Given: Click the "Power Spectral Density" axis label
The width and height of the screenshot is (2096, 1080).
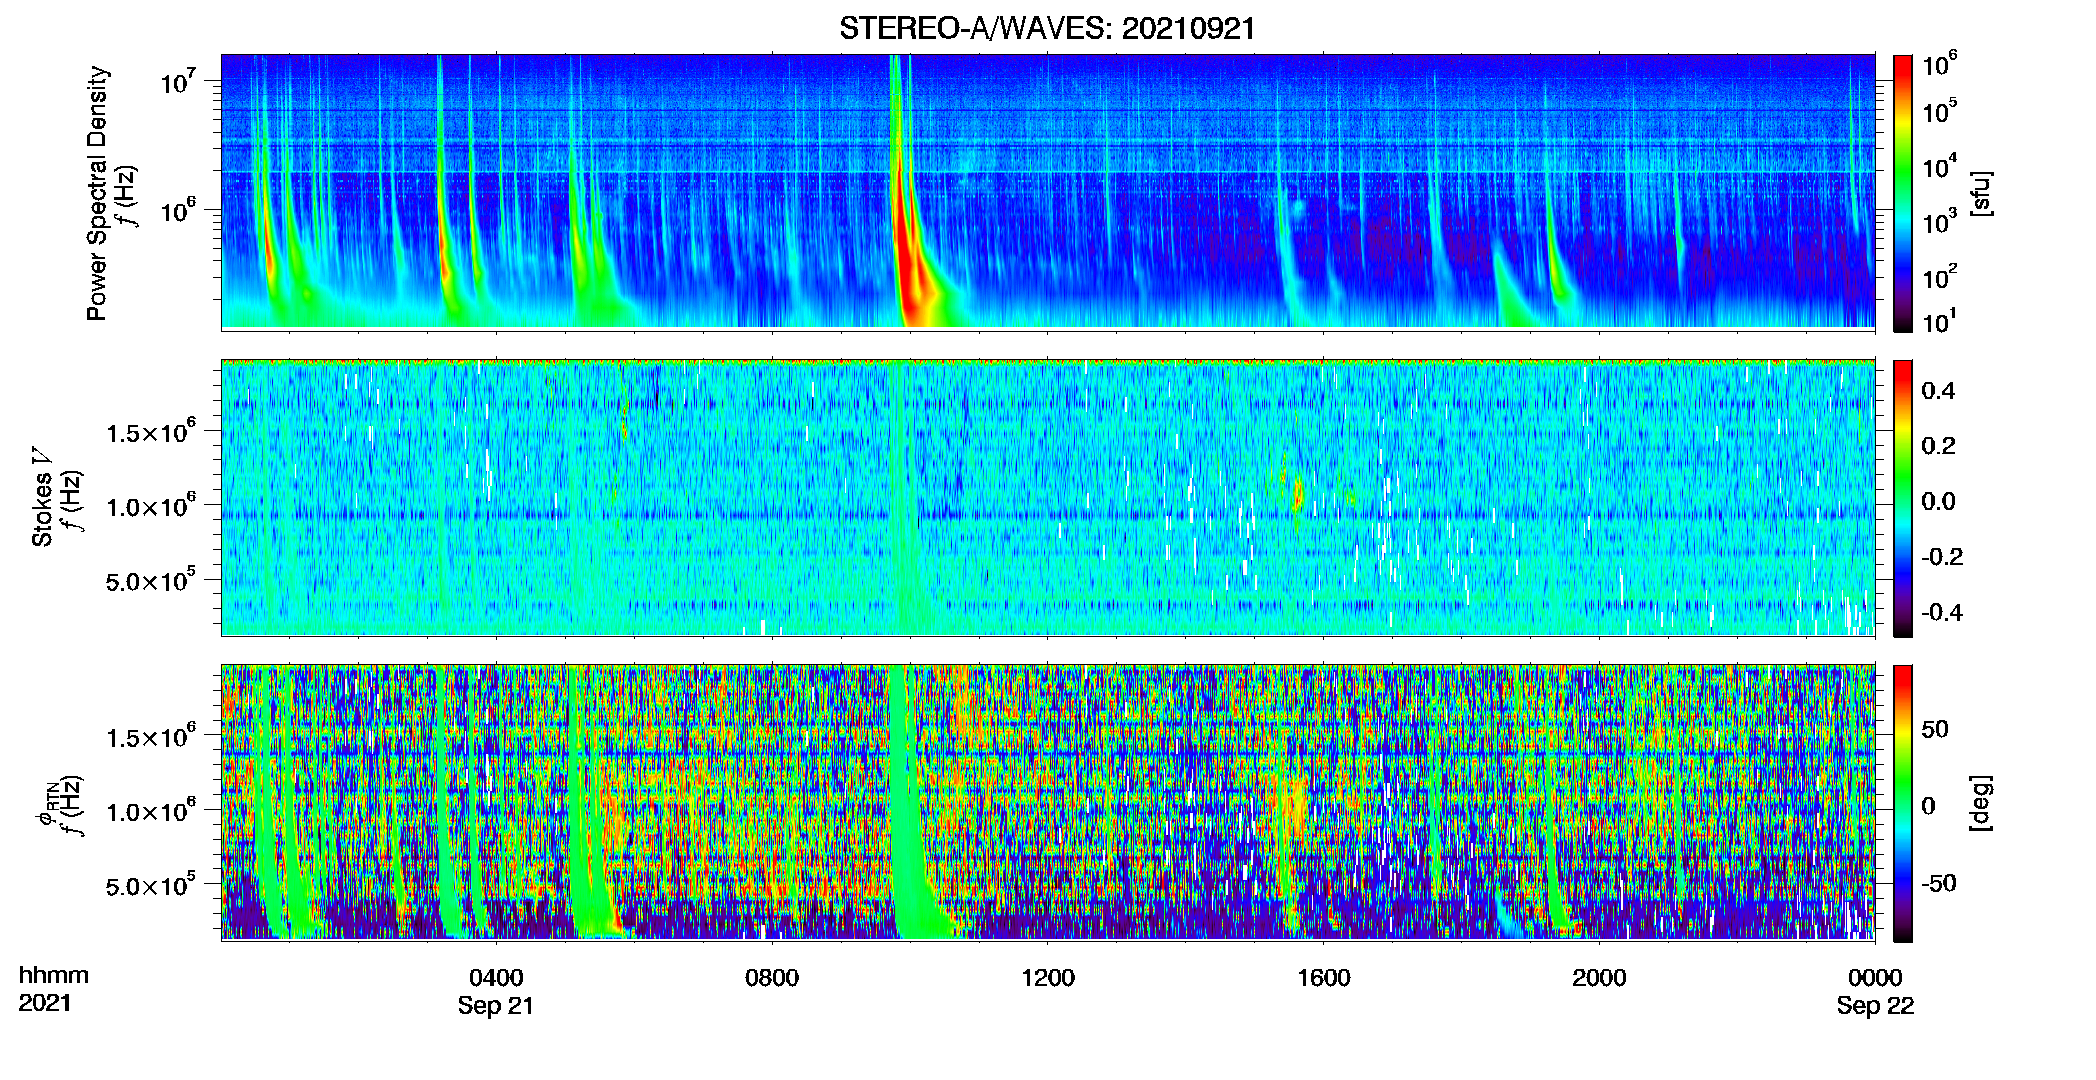Looking at the screenshot, I should pos(97,193).
